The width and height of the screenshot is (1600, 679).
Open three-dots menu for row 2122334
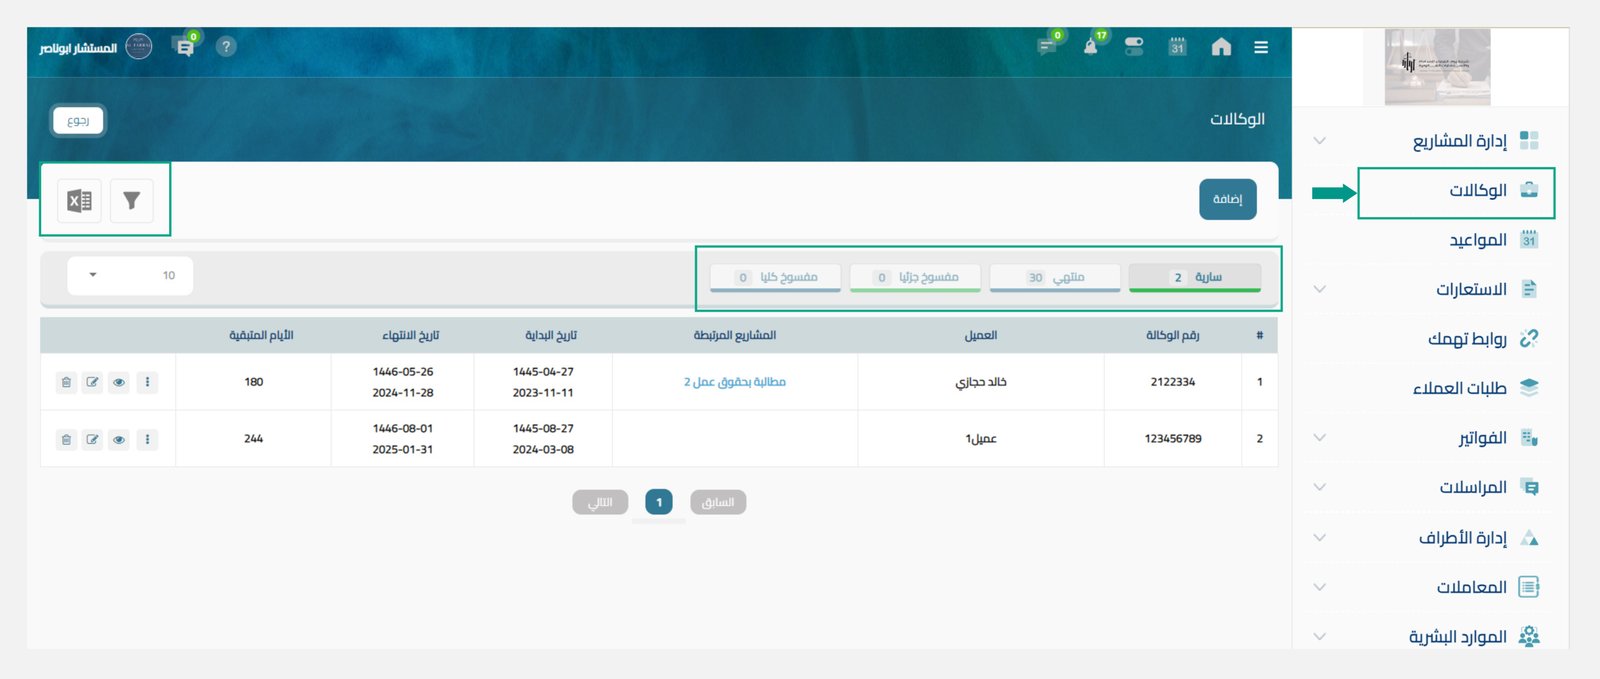[147, 382]
